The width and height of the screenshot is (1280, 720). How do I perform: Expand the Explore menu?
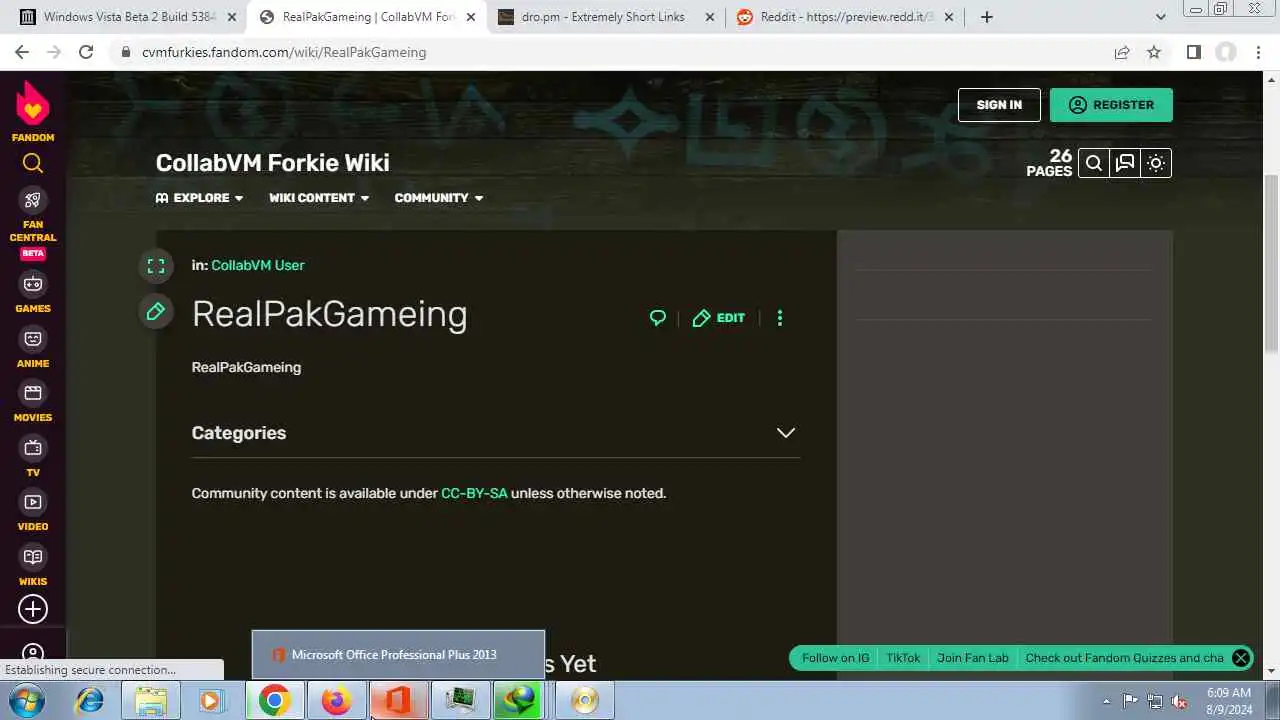click(200, 198)
